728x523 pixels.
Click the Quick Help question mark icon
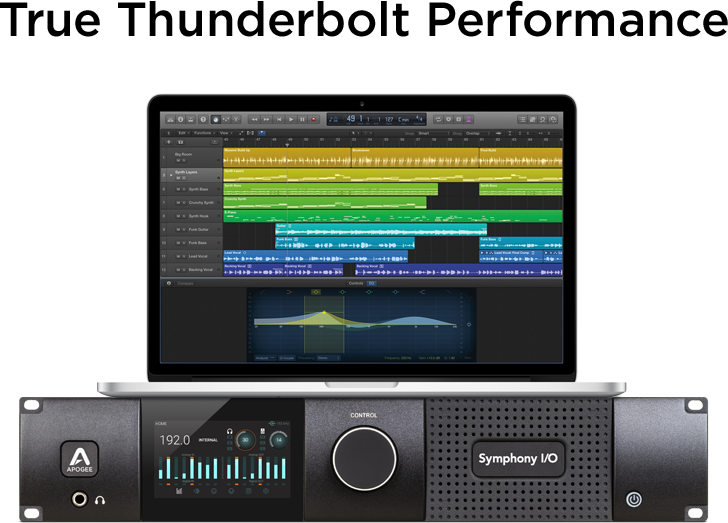(x=203, y=119)
